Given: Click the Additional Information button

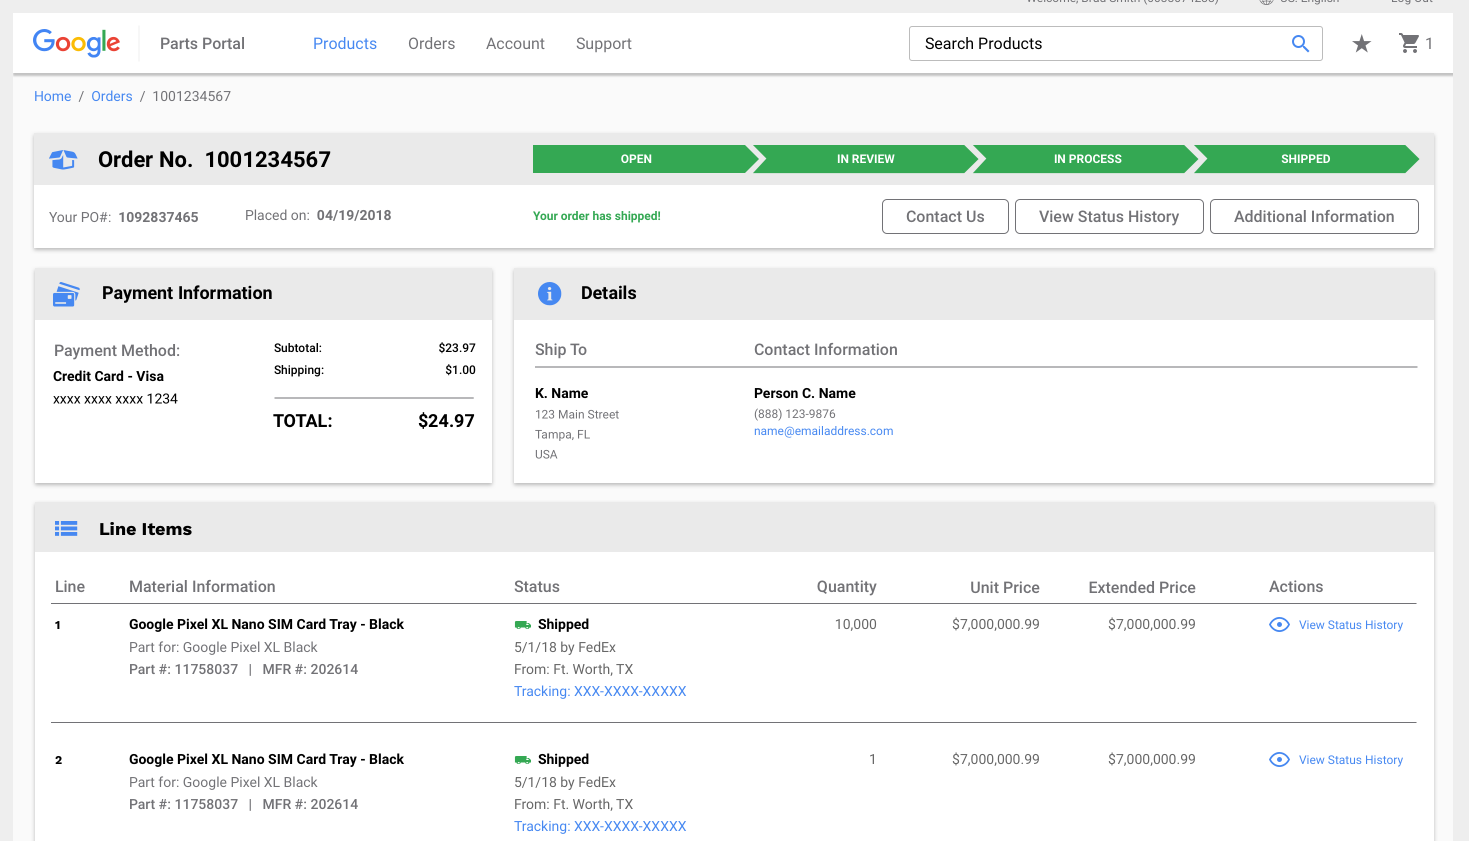Looking at the screenshot, I should [1314, 217].
